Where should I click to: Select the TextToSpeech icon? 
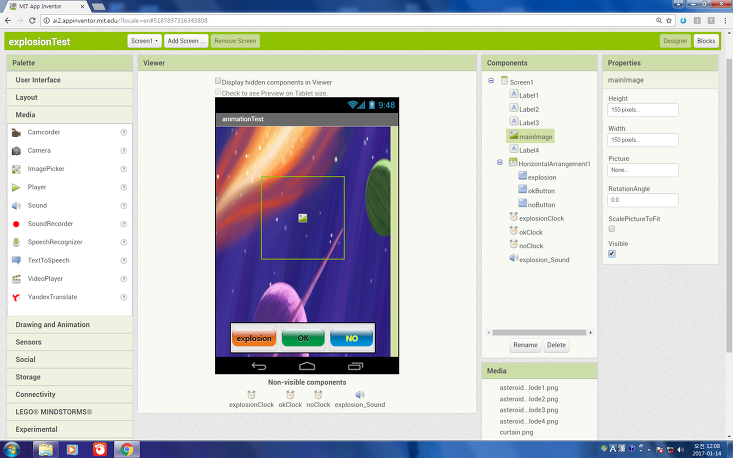point(16,260)
